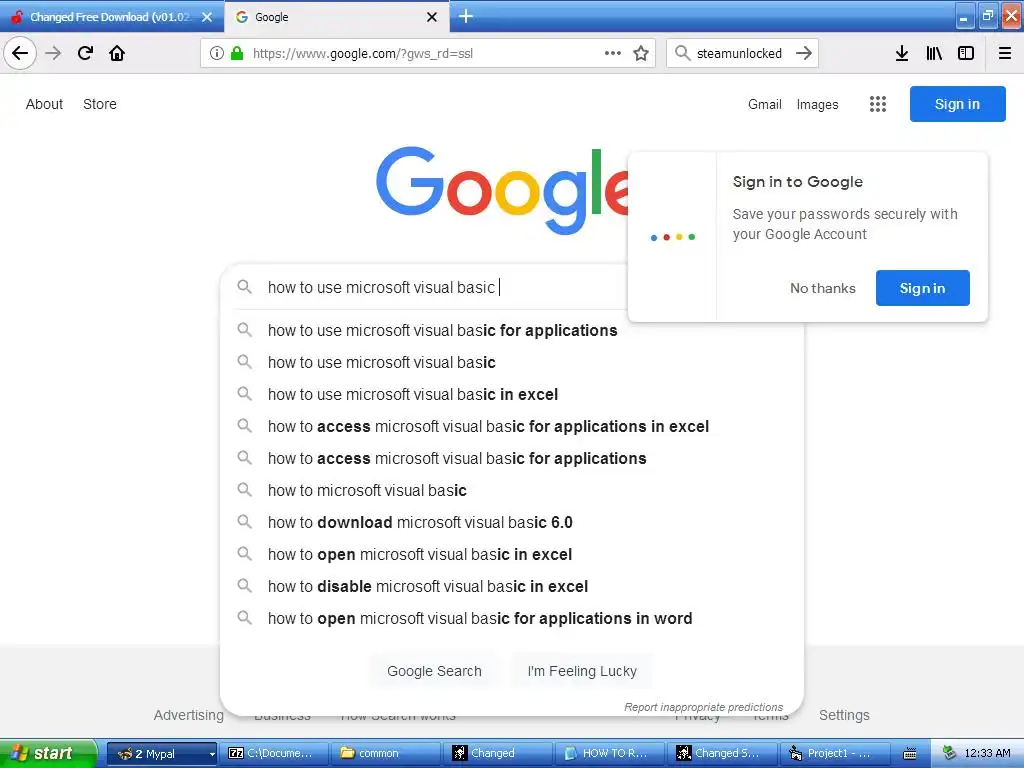Select suggestion 'how to use microsoft visual basic in excel'
This screenshot has height=768, width=1024.
click(x=511, y=394)
